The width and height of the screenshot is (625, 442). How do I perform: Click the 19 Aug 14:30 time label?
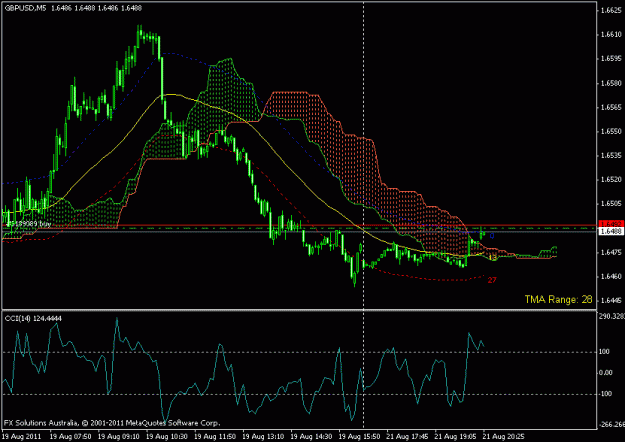(312, 436)
